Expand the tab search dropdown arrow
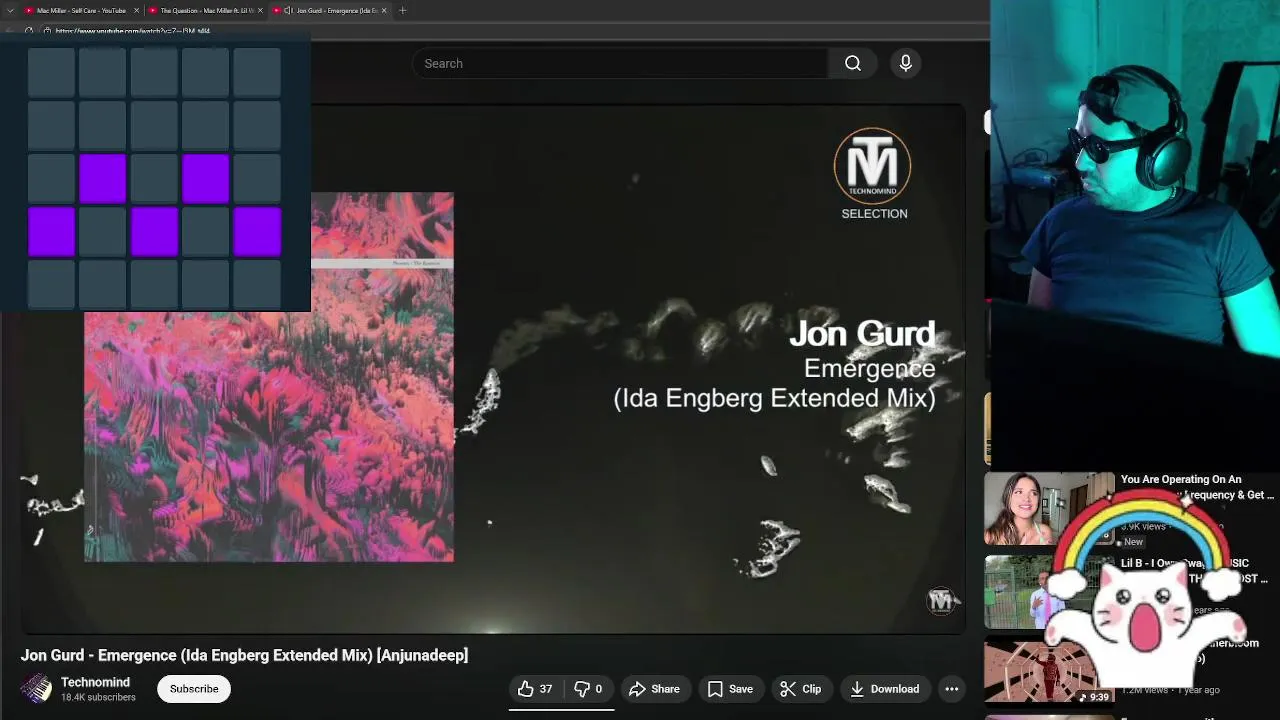This screenshot has height=720, width=1280. click(10, 10)
